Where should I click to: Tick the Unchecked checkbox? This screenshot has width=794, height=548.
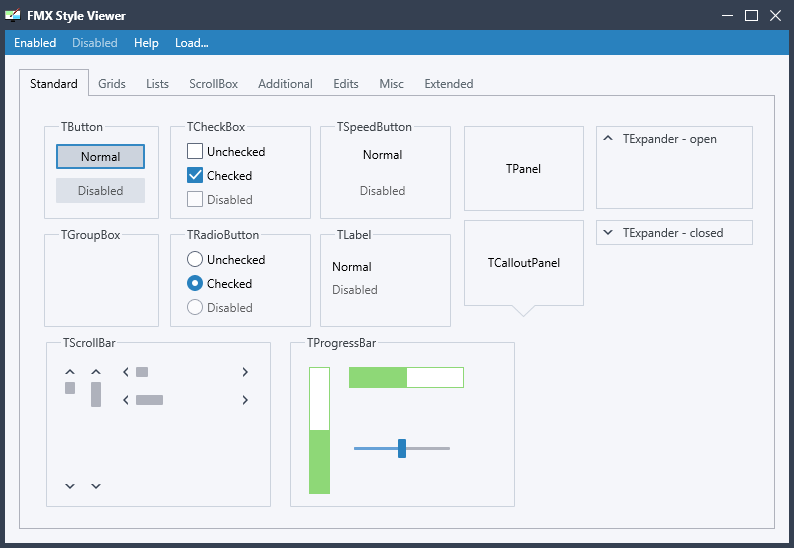[195, 151]
